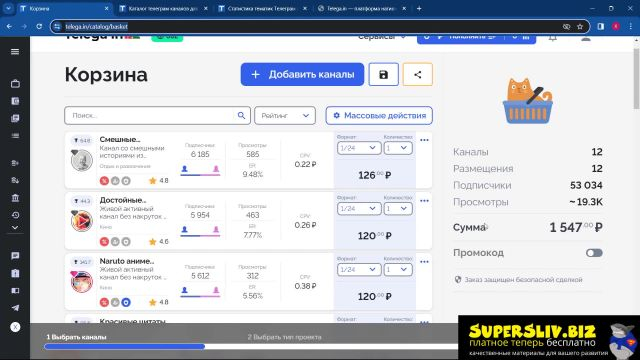Click the Достойные channel avatar
The image size is (640, 360).
[82, 221]
